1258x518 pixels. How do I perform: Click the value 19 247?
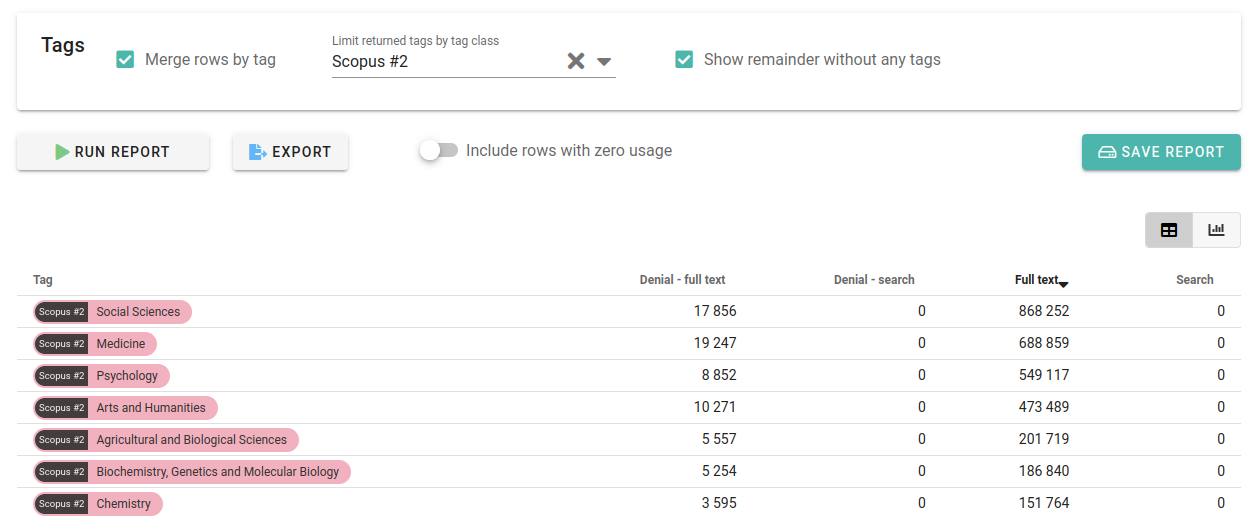(715, 344)
